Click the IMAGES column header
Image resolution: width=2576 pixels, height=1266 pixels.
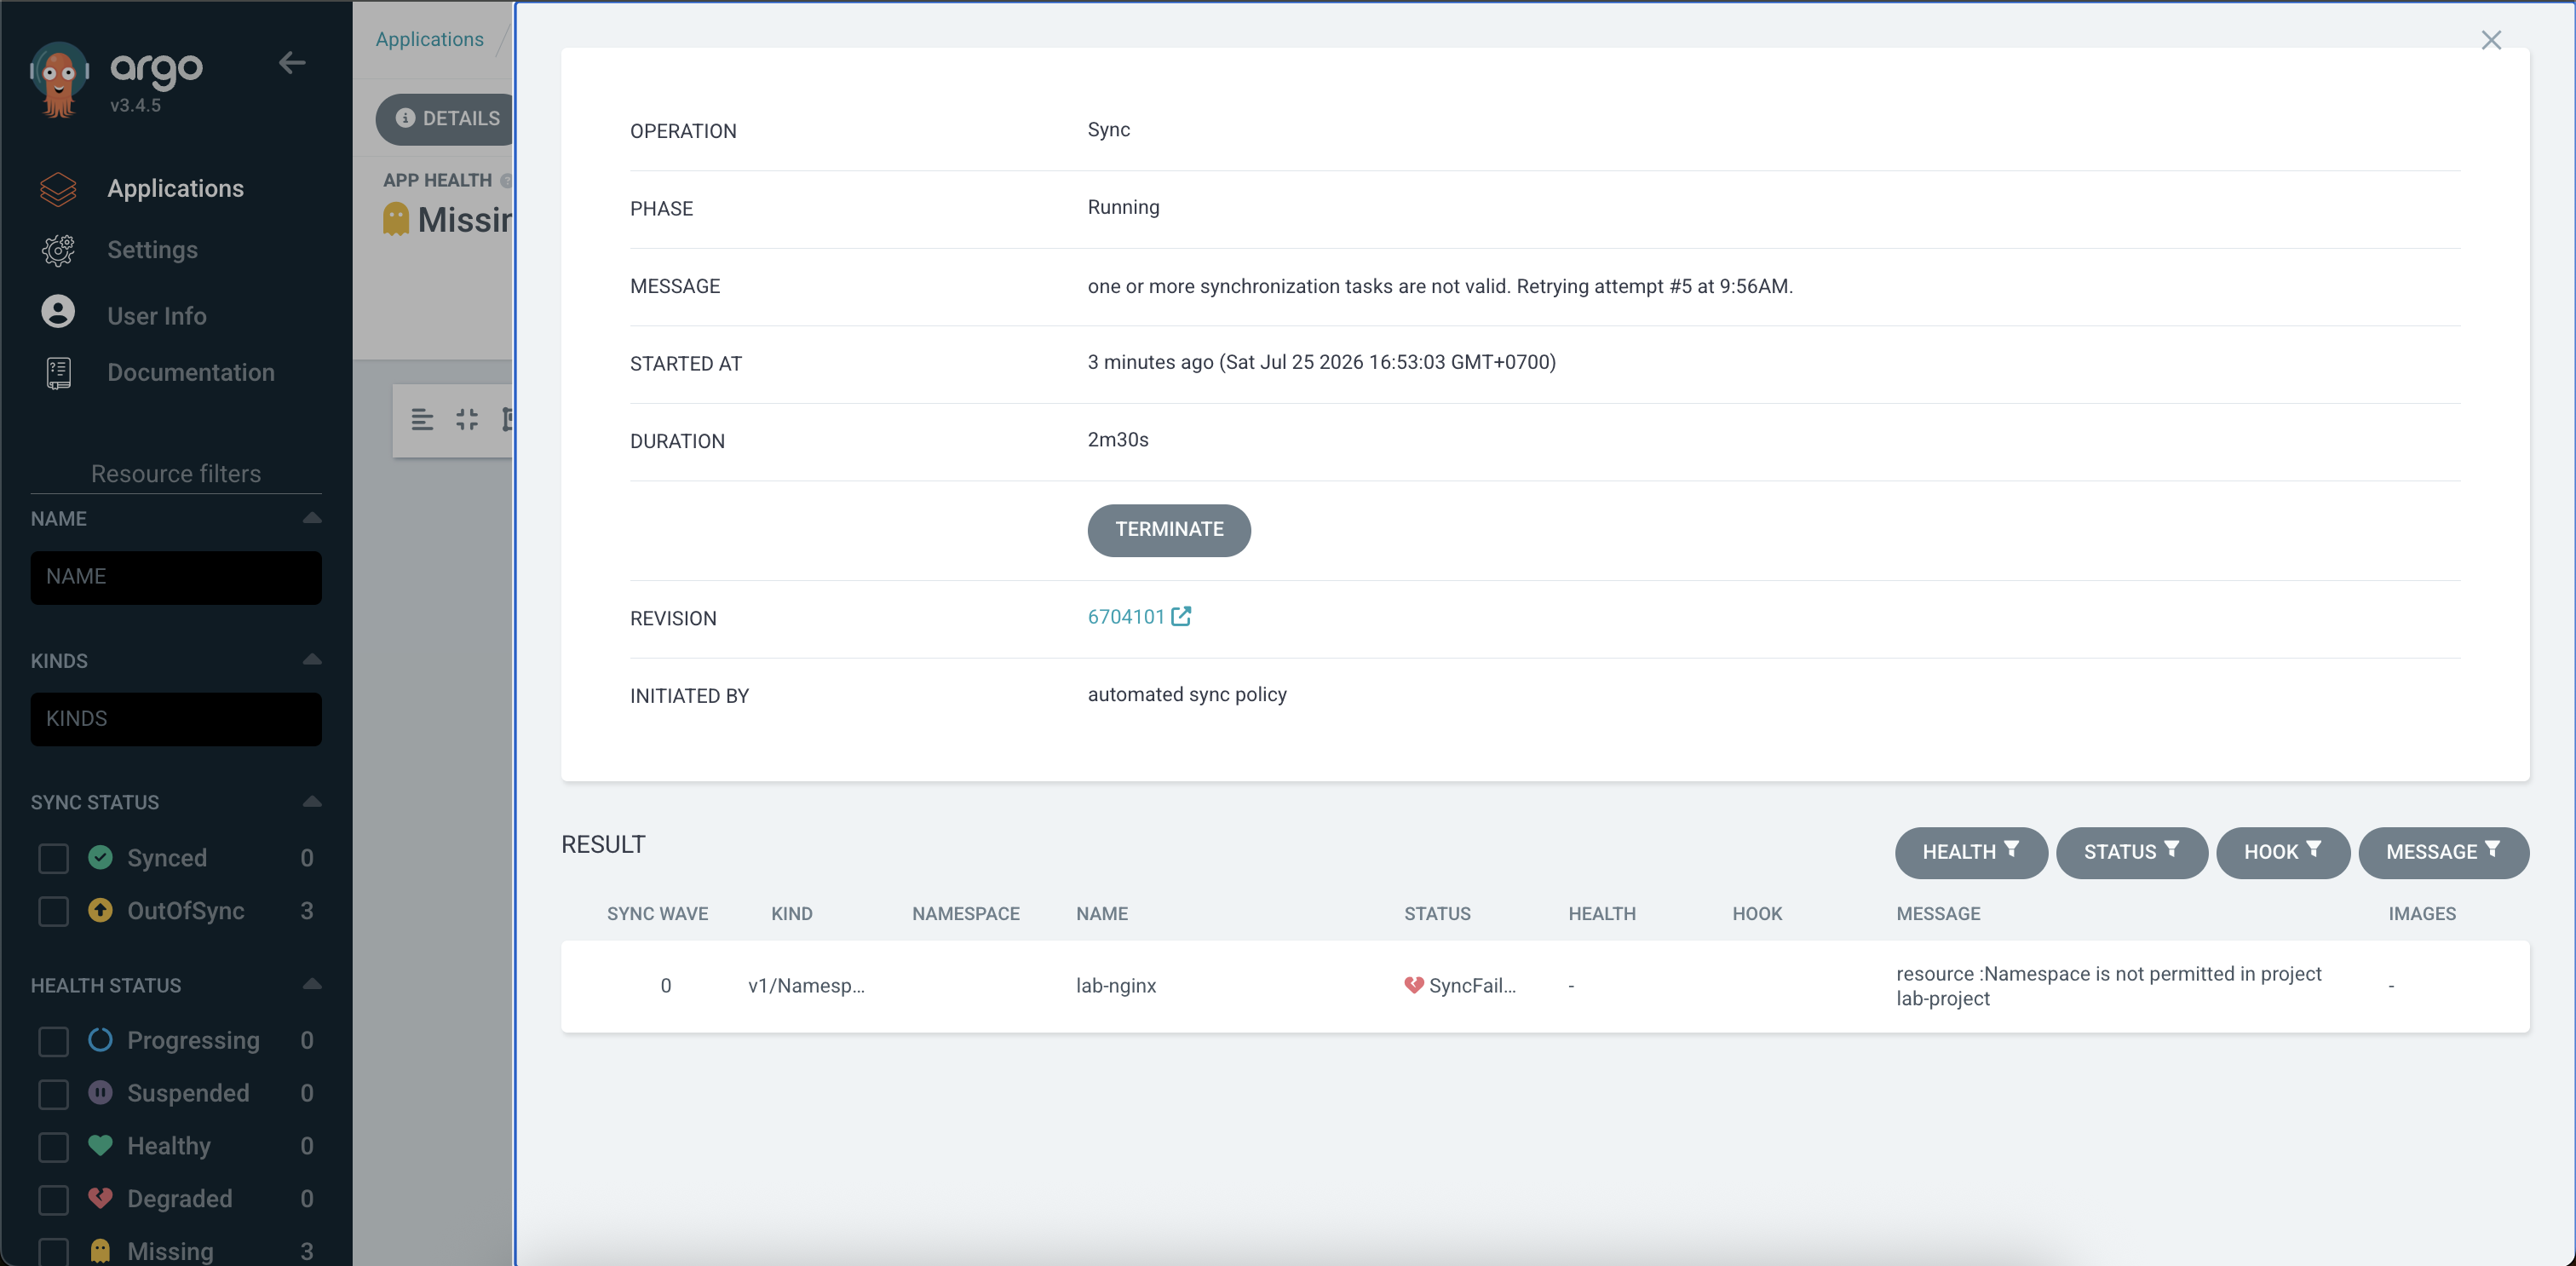(2422, 914)
